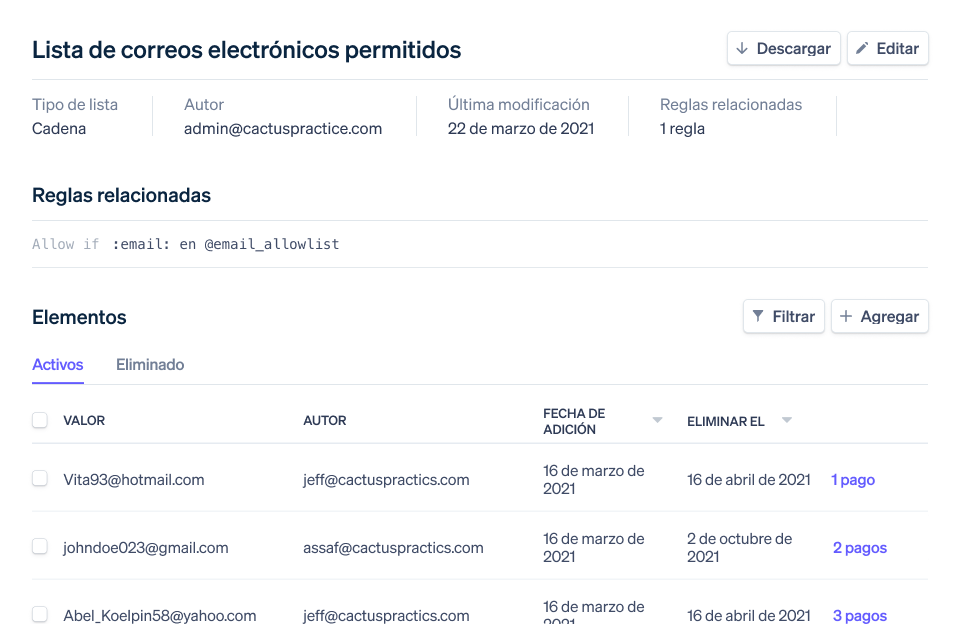Viewport: 960px width, 624px height.
Task: Click the Cadena list type value
Action: coord(59,129)
